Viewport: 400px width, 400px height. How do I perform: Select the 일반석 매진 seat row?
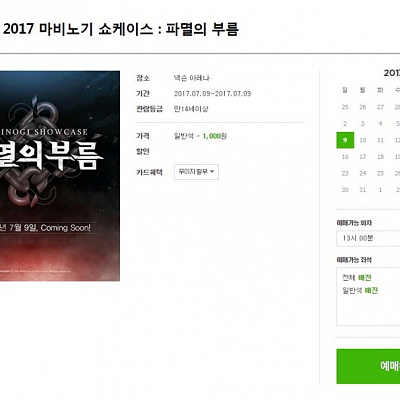click(x=360, y=291)
